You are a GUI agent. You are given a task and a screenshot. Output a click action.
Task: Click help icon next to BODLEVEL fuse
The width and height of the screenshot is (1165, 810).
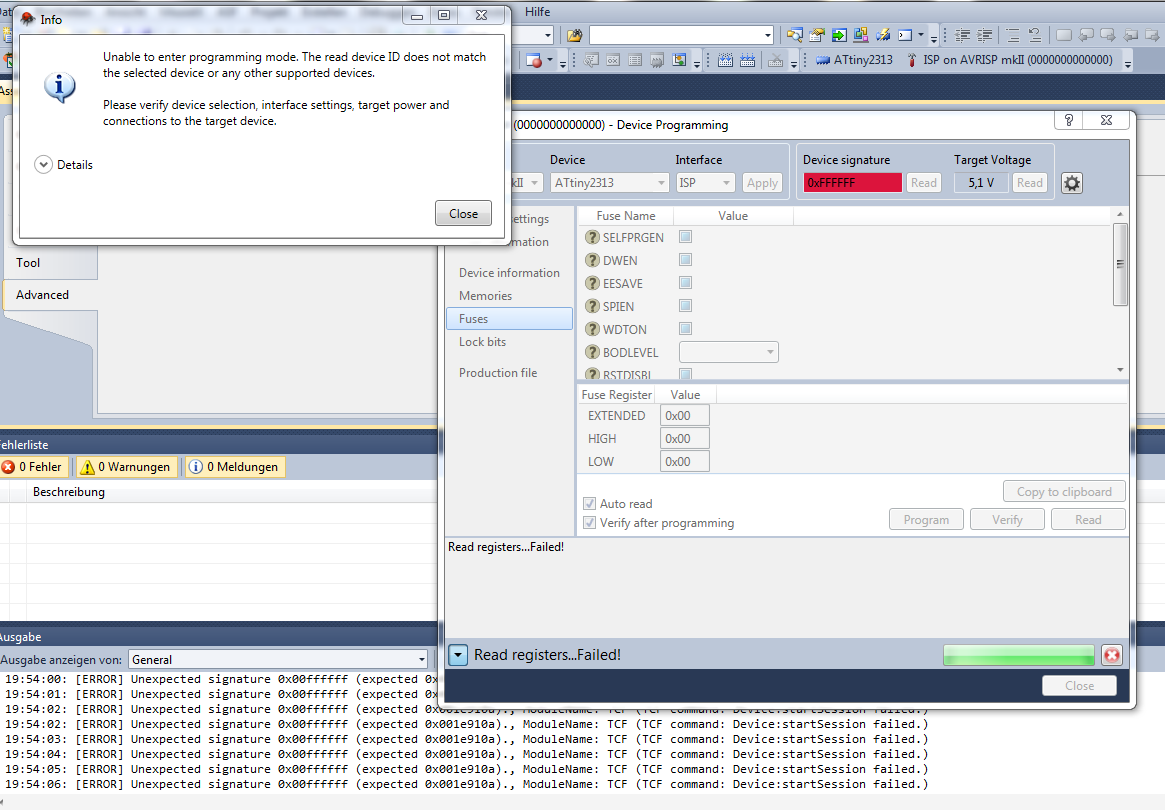(x=592, y=352)
